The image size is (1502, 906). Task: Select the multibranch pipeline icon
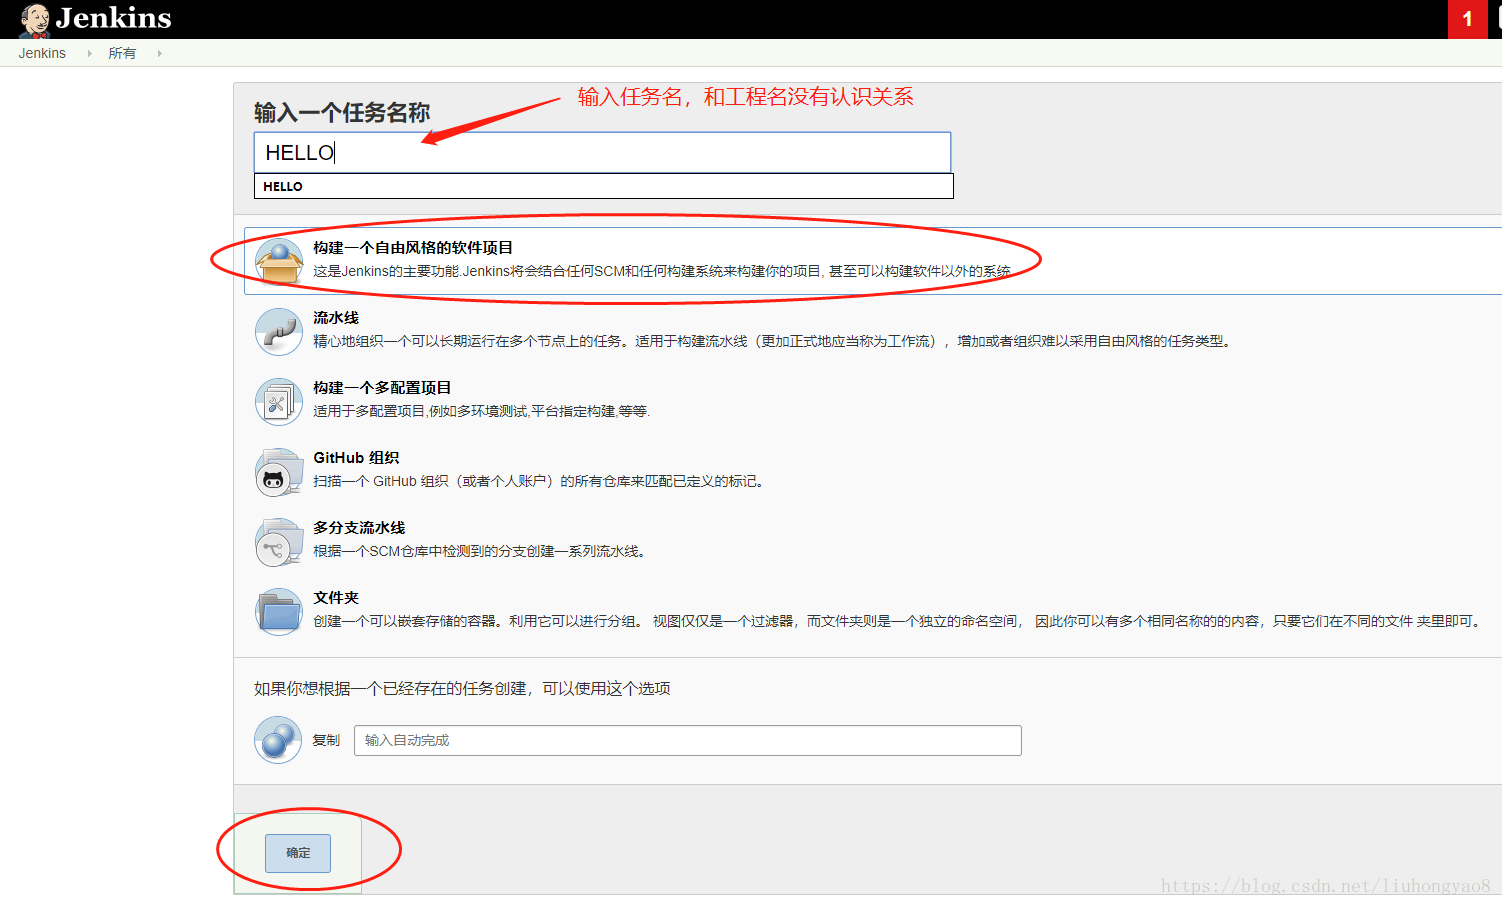coord(279,541)
